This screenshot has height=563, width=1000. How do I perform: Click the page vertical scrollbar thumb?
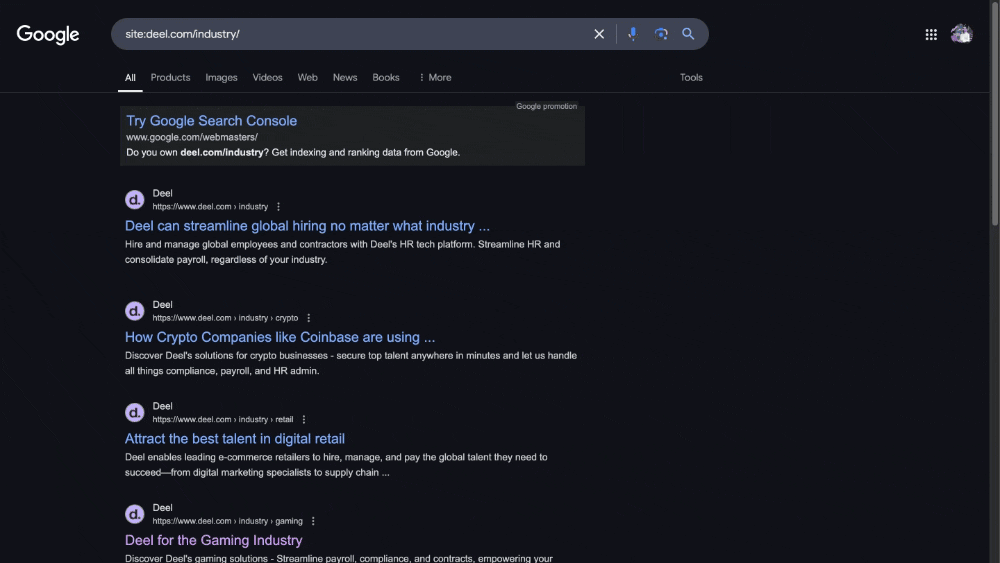pyautogui.click(x=994, y=112)
